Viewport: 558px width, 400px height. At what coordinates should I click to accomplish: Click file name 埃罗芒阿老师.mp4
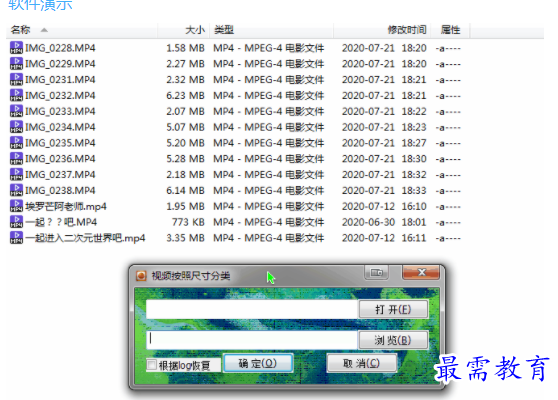(x=66, y=206)
